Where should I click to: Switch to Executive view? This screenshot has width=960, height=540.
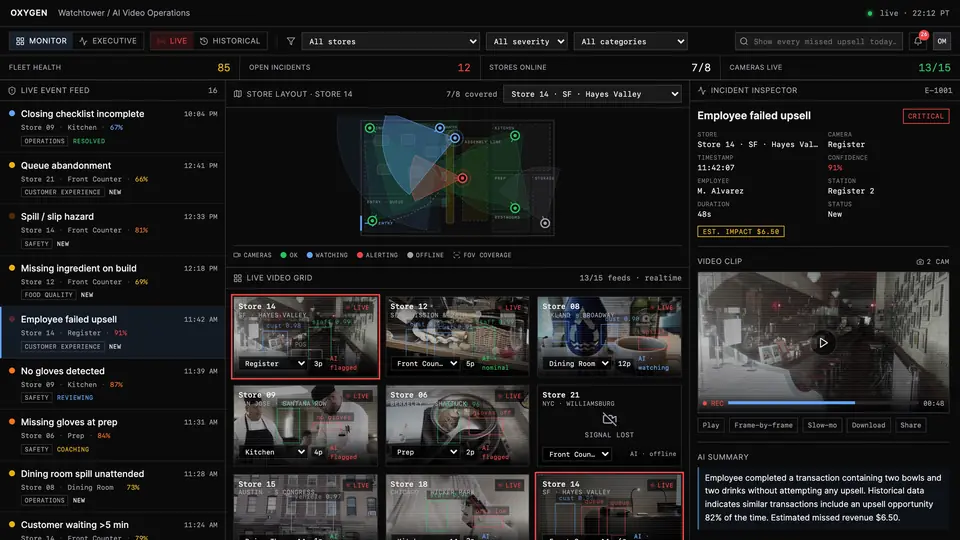pyautogui.click(x=108, y=41)
